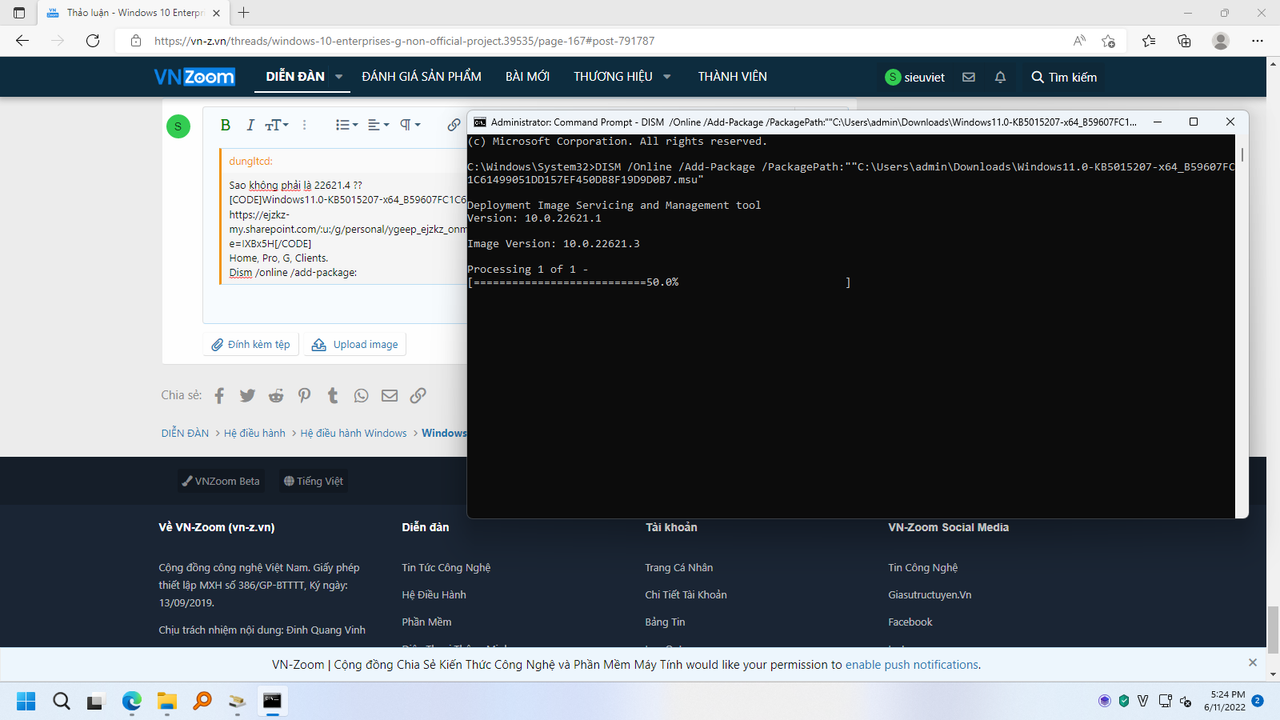Open Hệ điều hành breadcrumb link

[x=254, y=433]
